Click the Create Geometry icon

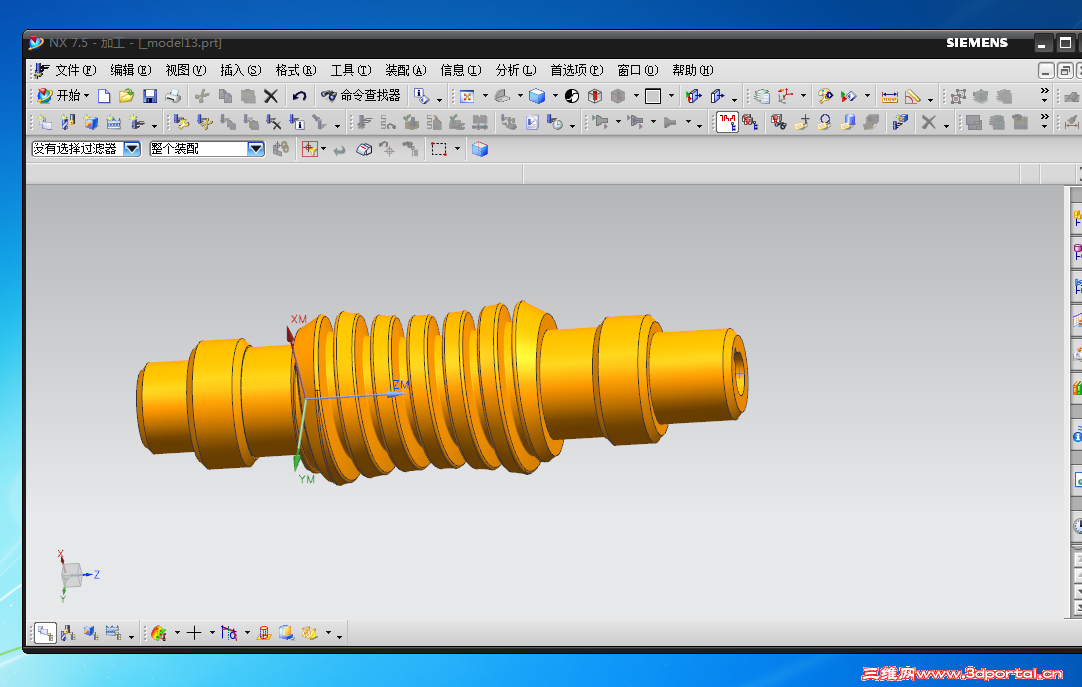coord(90,123)
